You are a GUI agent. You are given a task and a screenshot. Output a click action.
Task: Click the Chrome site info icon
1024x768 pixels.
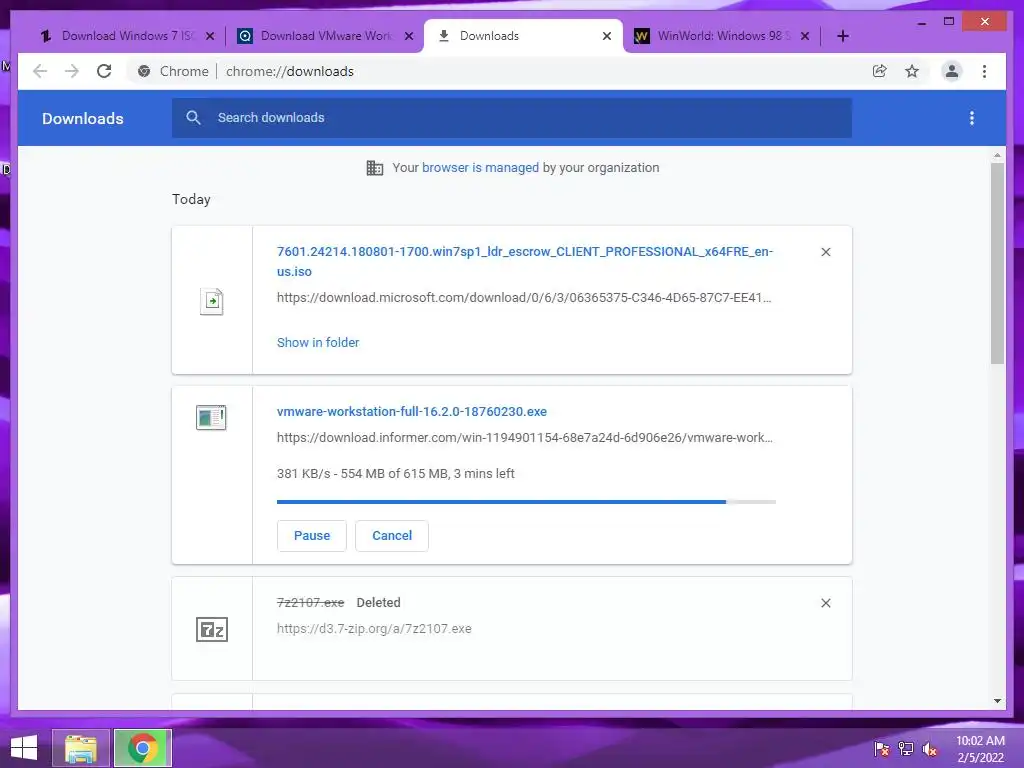[x=144, y=71]
